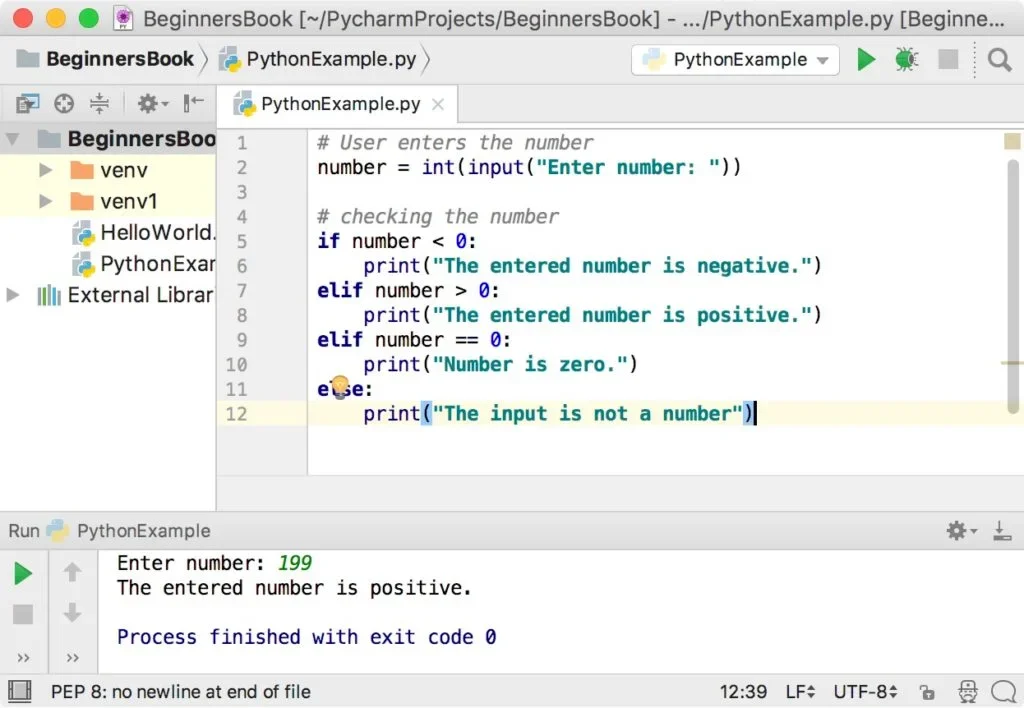Select the venv folder in project tree
Screen dimensions: 1024x708
click(x=108, y=170)
